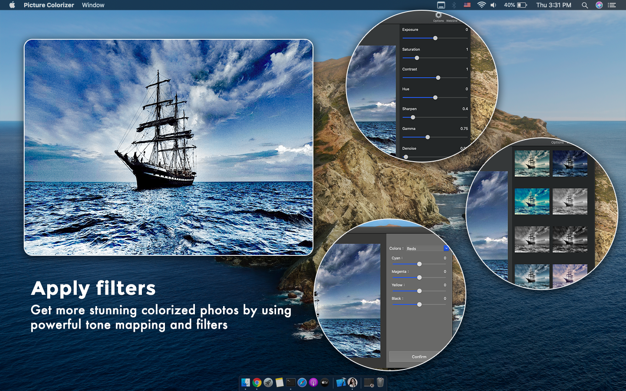Screen dimensions: 626x391
Task: Open the Trash in the dock
Action: 380,383
